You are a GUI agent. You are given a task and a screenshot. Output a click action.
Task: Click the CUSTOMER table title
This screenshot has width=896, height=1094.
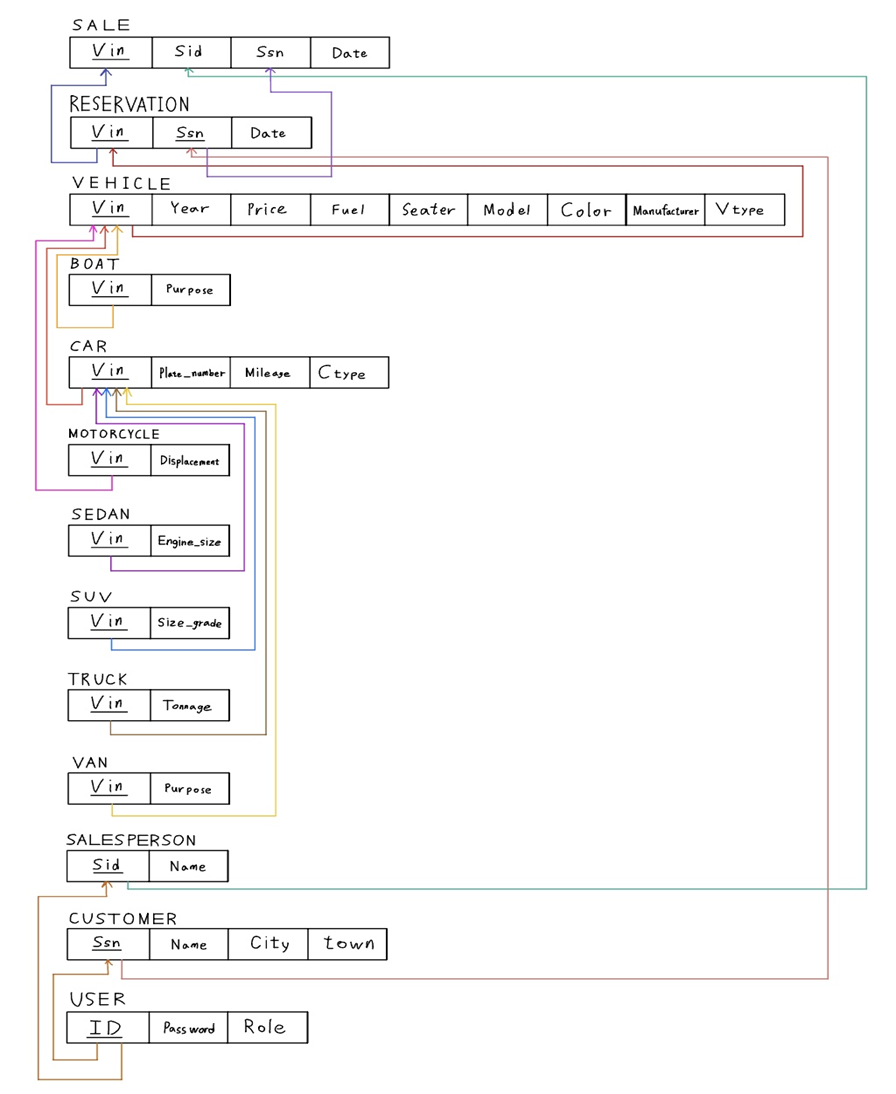pyautogui.click(x=123, y=918)
